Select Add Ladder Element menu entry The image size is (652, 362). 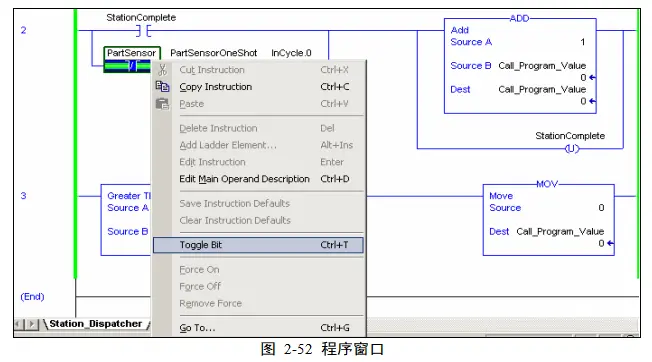click(x=258, y=145)
